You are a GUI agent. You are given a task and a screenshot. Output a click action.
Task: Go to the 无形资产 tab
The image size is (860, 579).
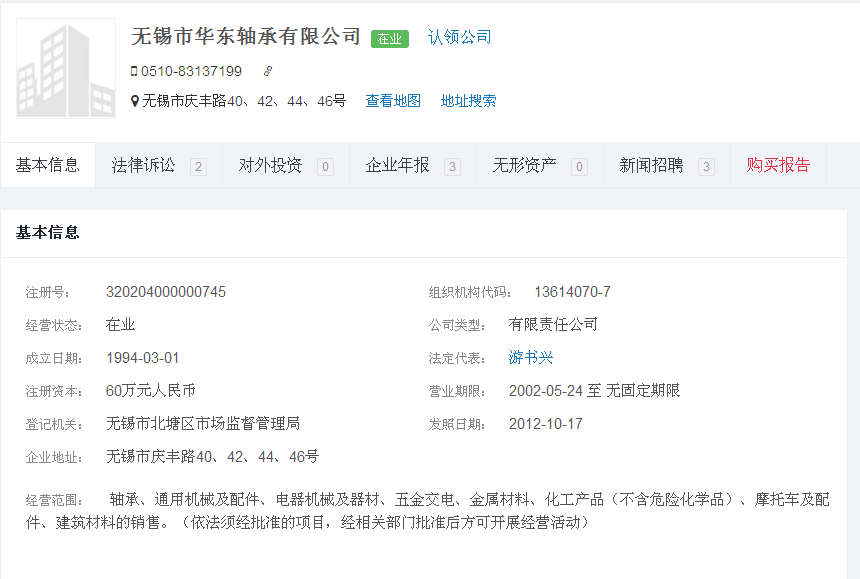pyautogui.click(x=524, y=166)
